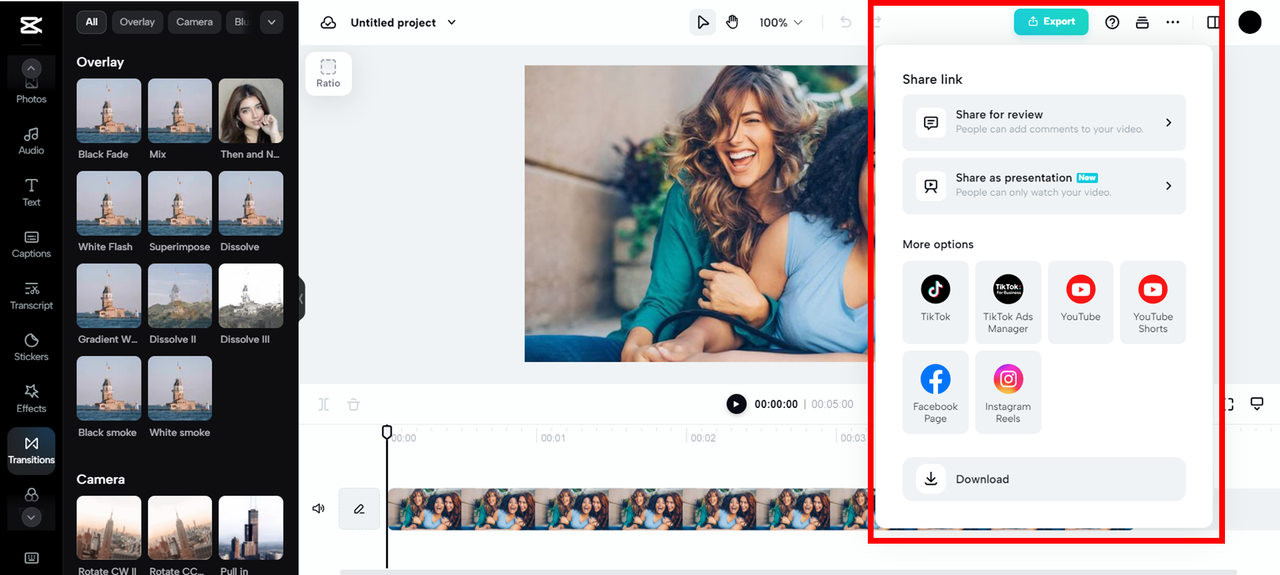The image size is (1280, 575).
Task: Collapse the transitions panel with the handle
Action: click(301, 299)
